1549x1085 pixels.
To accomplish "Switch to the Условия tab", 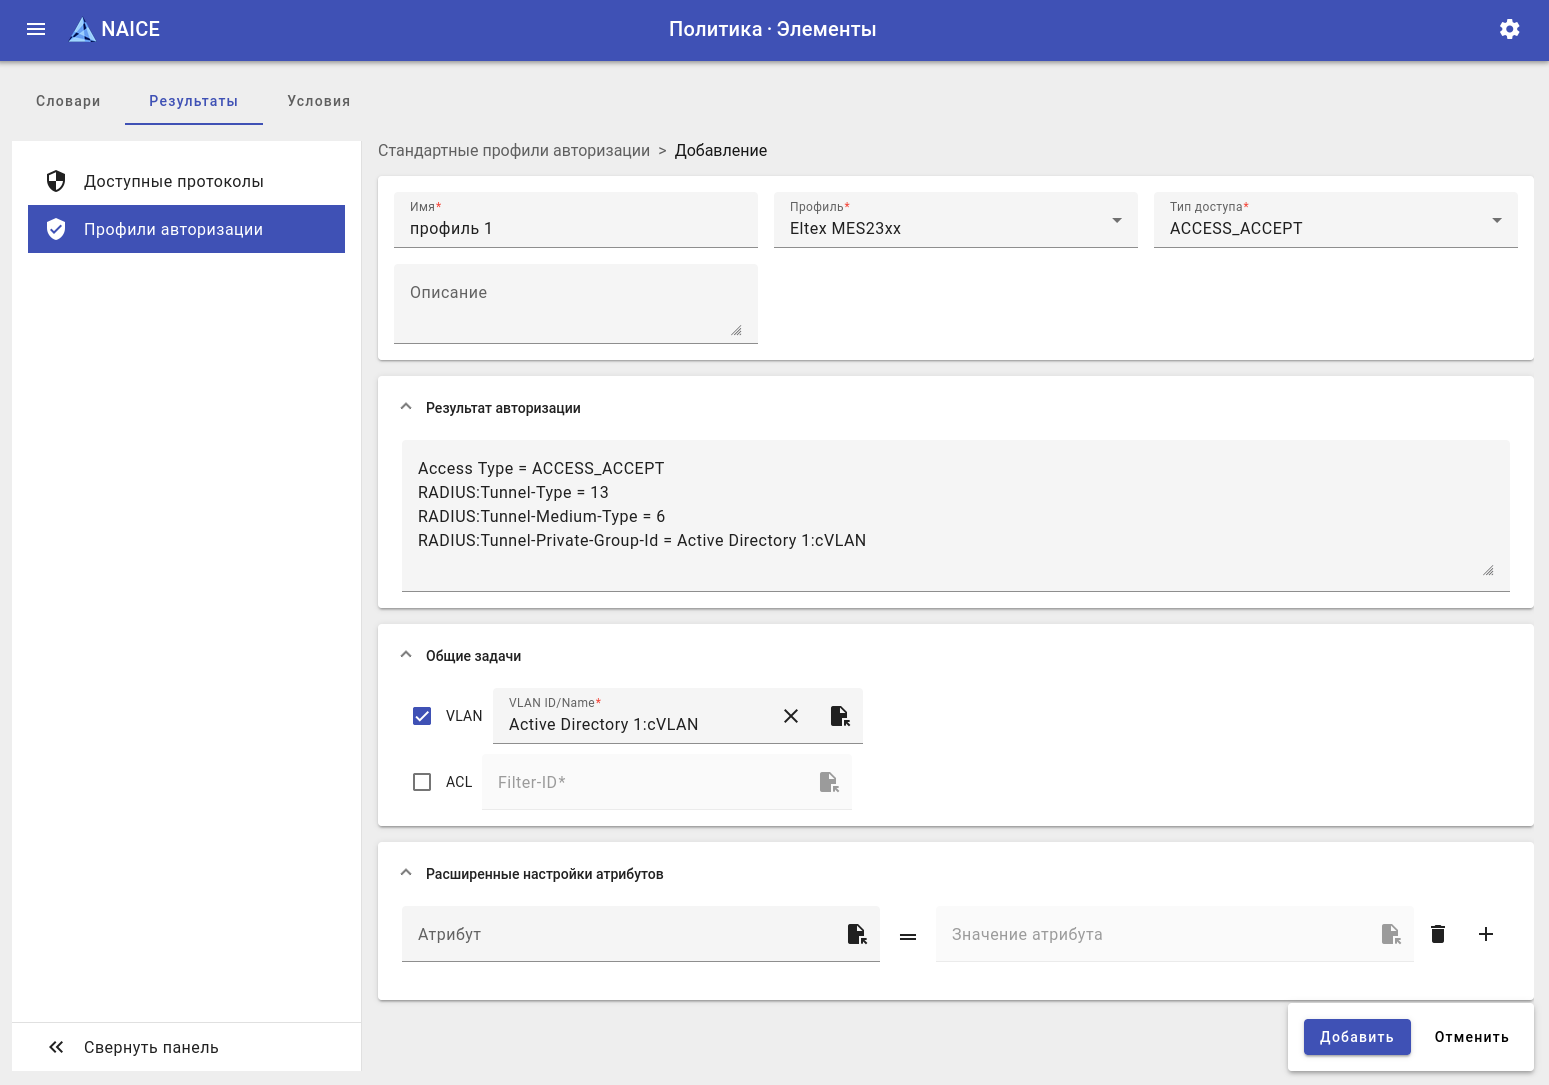I will coord(318,101).
